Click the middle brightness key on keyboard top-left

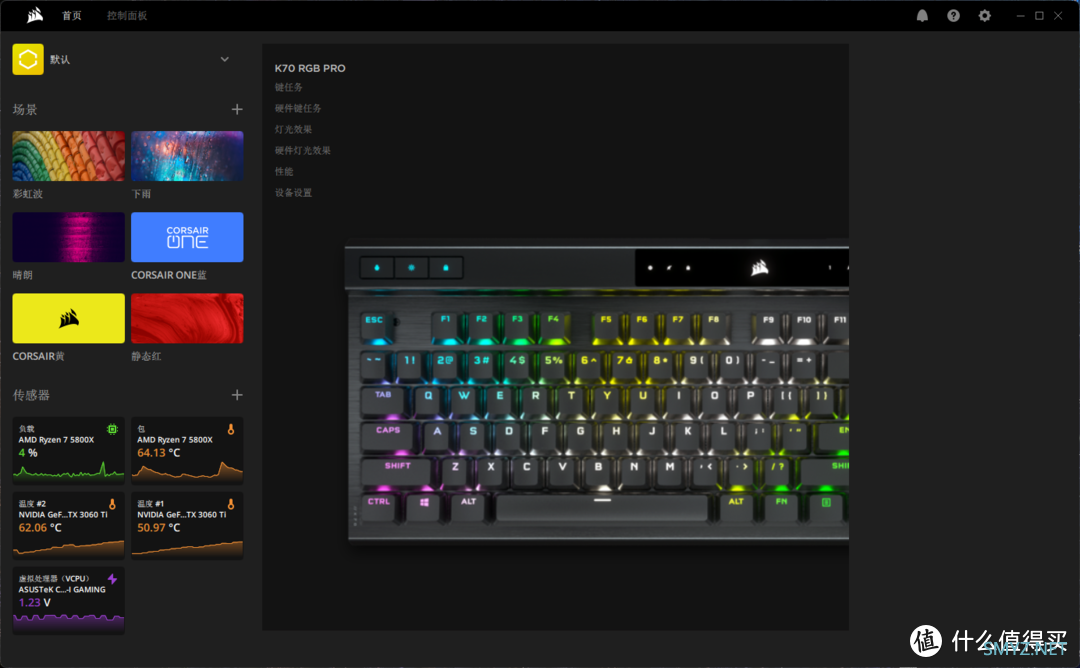point(411,268)
